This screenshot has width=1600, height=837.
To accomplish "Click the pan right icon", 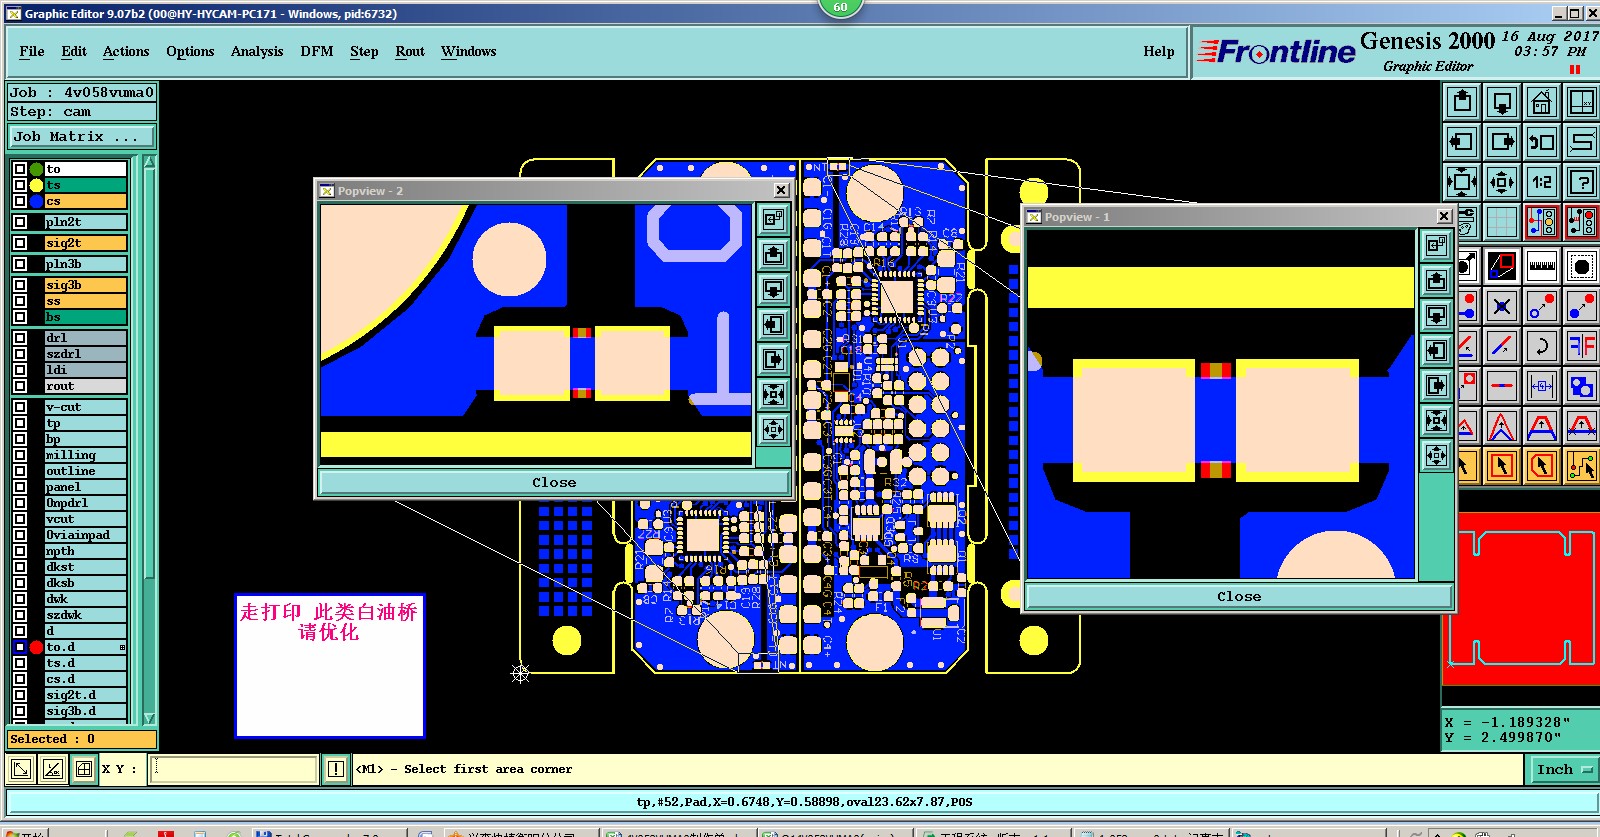I will click(x=1502, y=142).
